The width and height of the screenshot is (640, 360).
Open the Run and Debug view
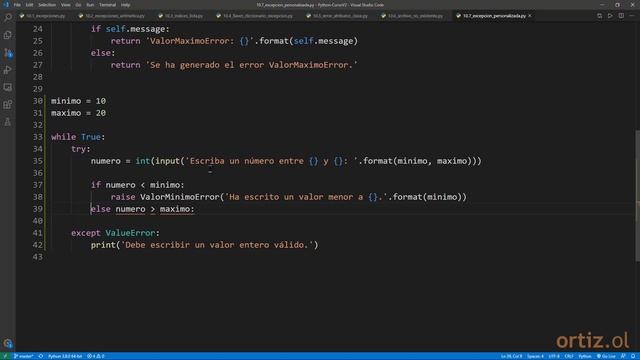point(8,70)
